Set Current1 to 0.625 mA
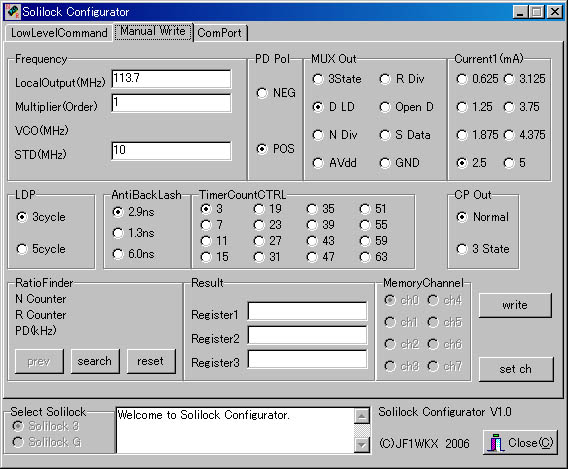 (x=477, y=79)
